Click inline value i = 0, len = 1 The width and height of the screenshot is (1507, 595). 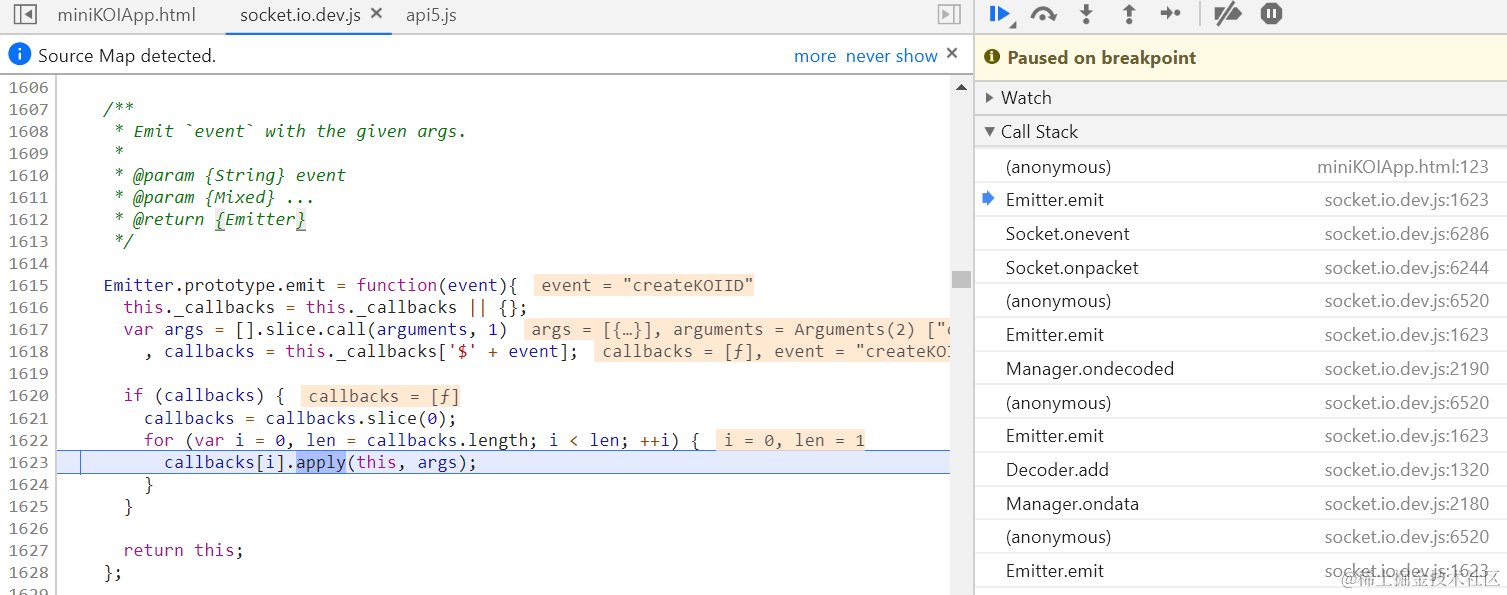[790, 440]
